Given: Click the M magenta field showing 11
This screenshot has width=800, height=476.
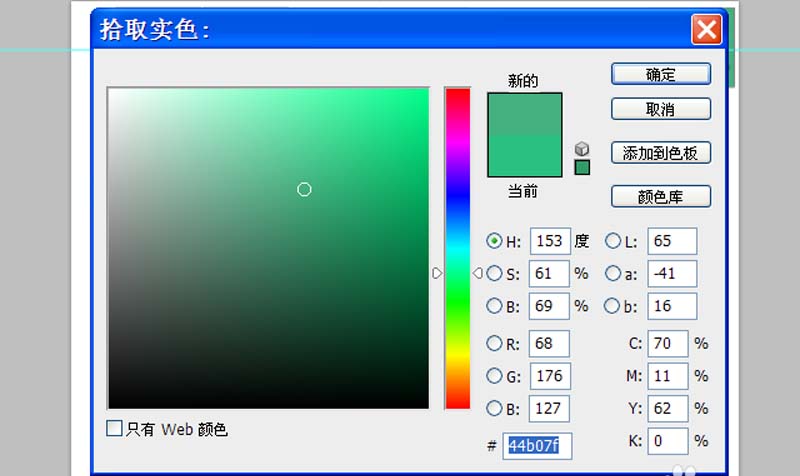Looking at the screenshot, I should point(668,376).
